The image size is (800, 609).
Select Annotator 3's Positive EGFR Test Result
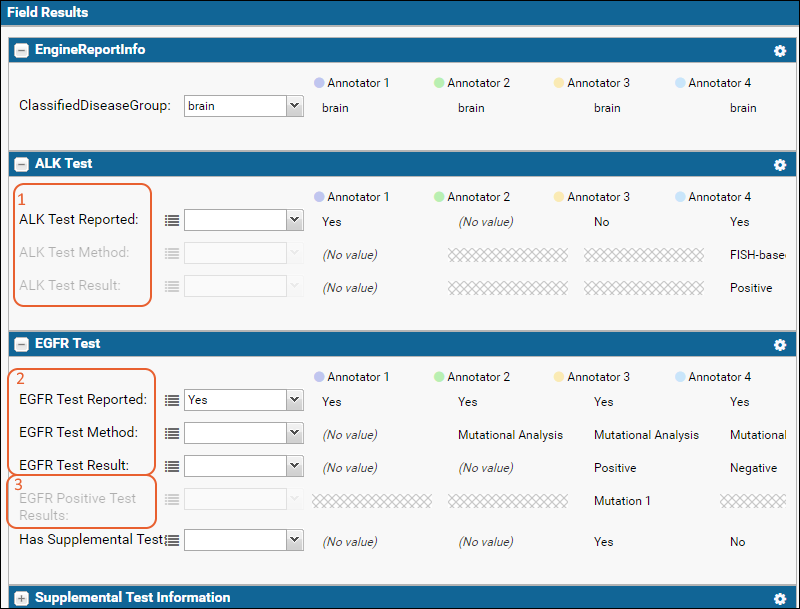(x=615, y=468)
